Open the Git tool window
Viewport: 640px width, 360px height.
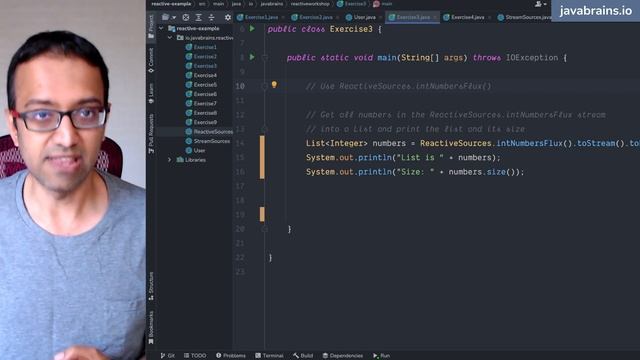point(168,356)
